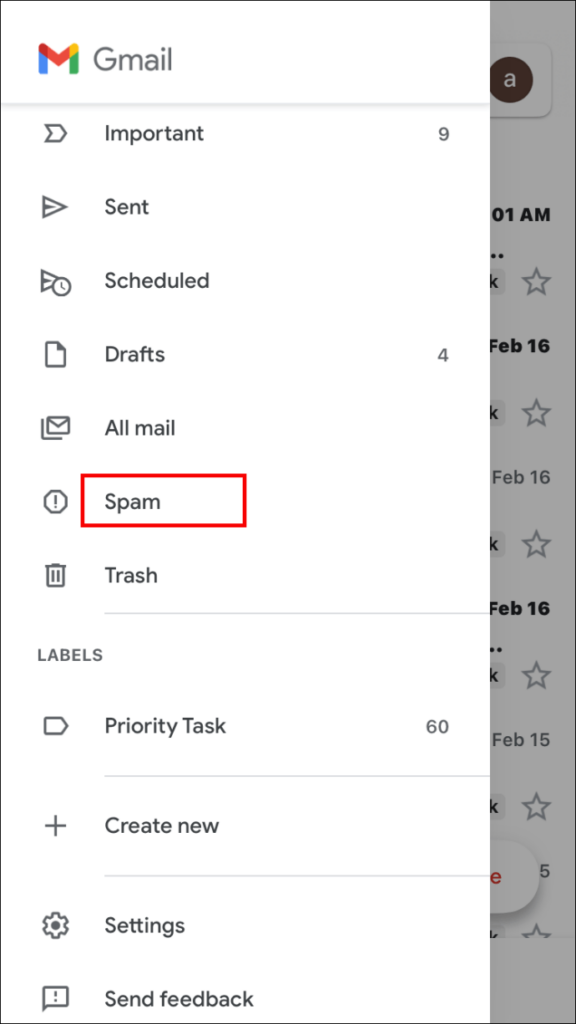
Task: Open Drafts via the document icon
Action: (55, 354)
